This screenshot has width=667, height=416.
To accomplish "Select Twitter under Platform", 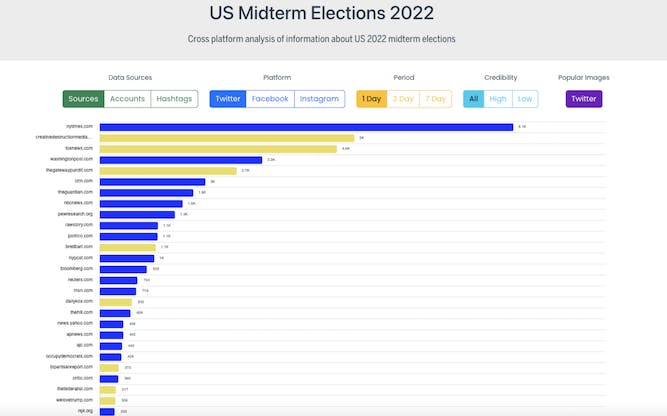I will 228,99.
